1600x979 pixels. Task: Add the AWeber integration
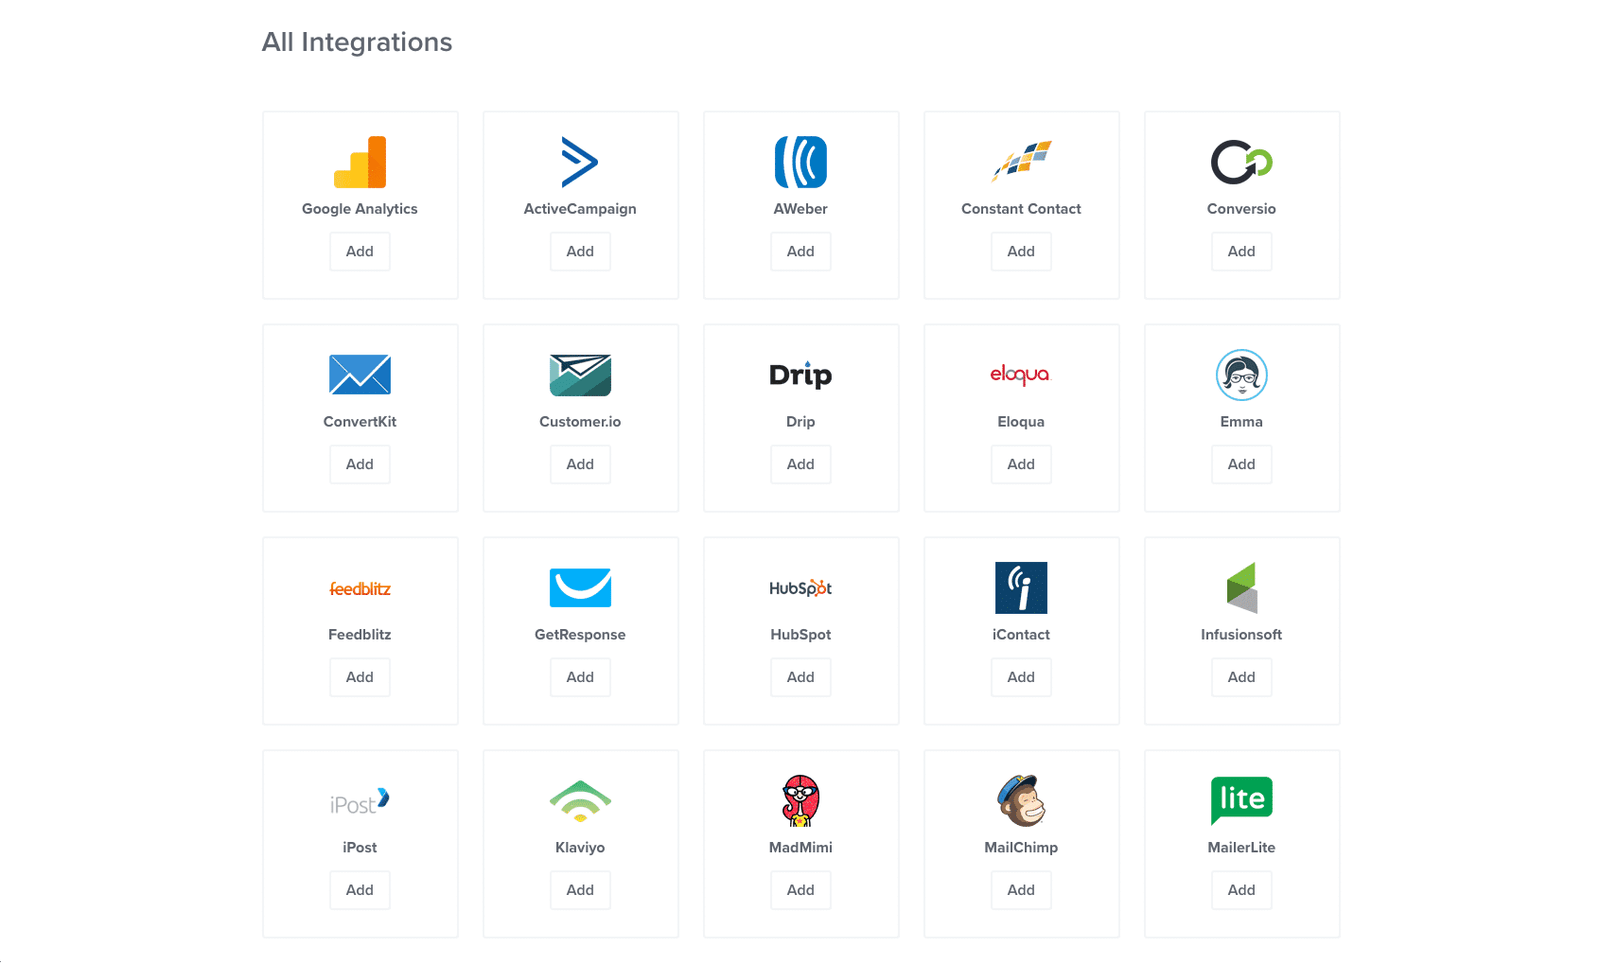pyautogui.click(x=801, y=252)
